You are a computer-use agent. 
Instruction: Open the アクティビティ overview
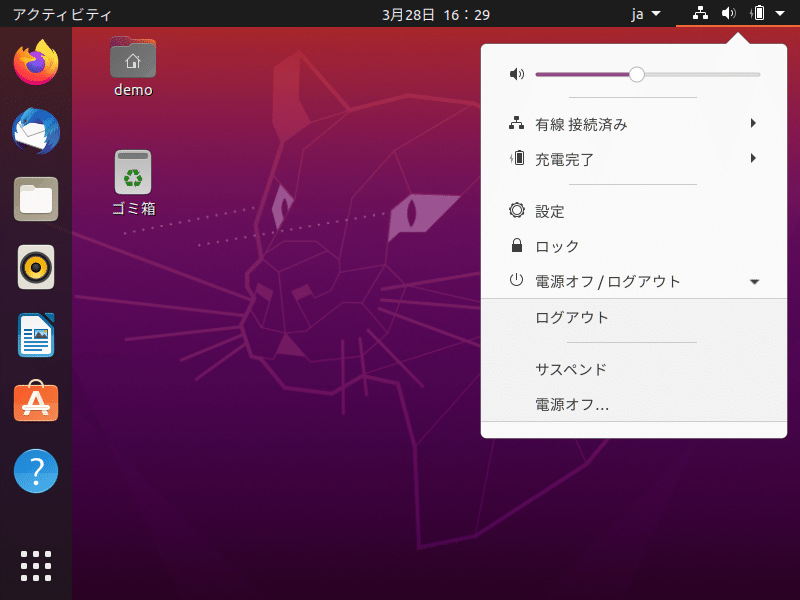(62, 14)
